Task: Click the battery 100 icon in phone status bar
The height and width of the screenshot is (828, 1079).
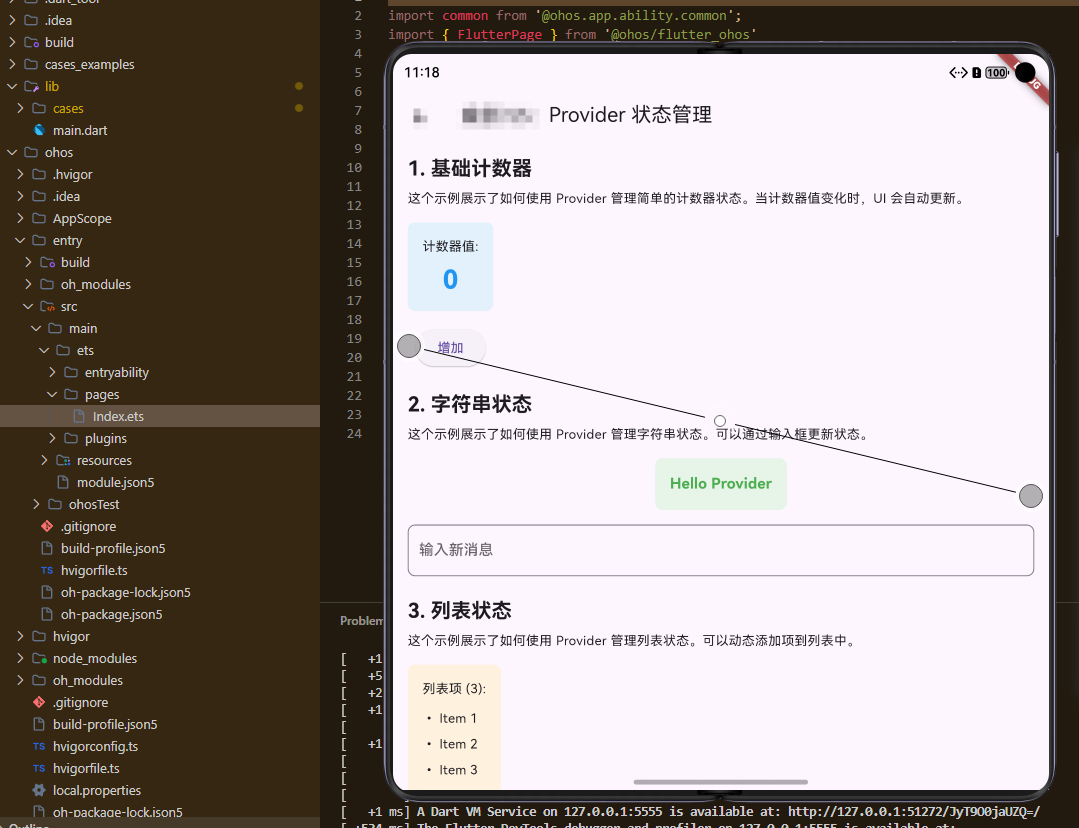Action: tap(996, 72)
